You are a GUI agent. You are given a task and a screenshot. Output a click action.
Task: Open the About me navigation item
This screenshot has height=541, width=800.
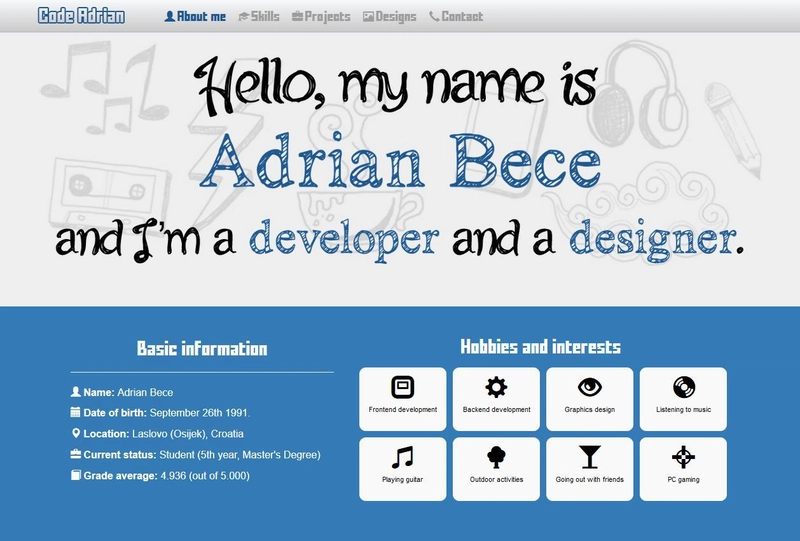[195, 16]
